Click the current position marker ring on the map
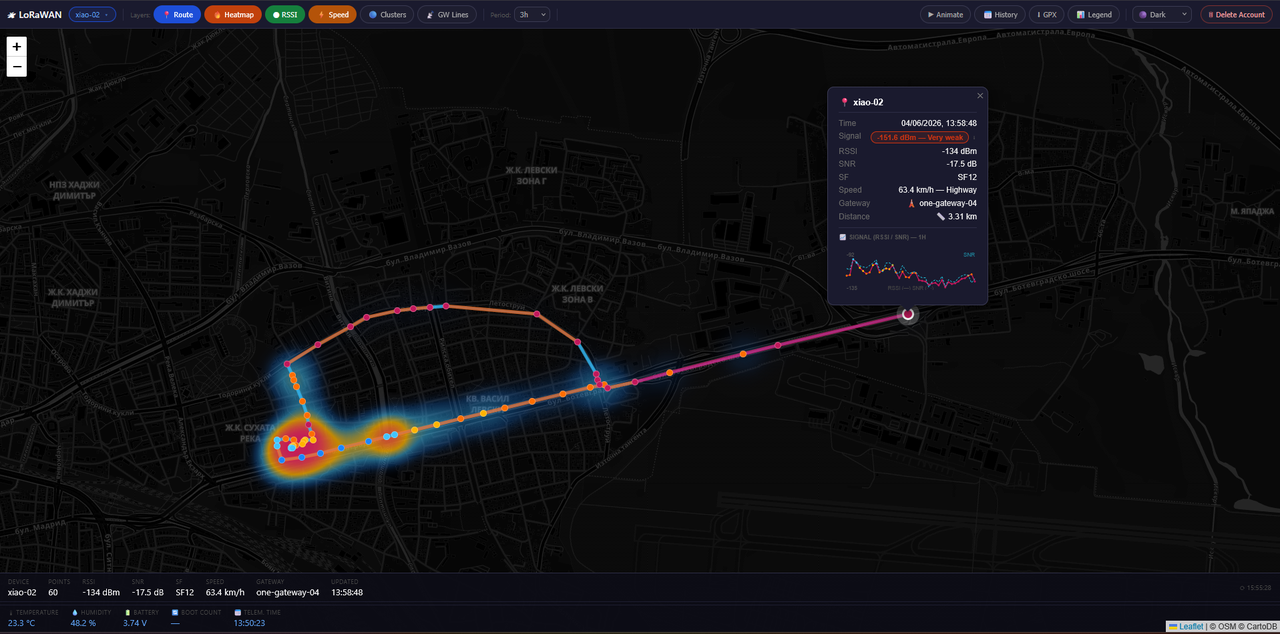Screen dimensions: 1280x634 (908, 314)
